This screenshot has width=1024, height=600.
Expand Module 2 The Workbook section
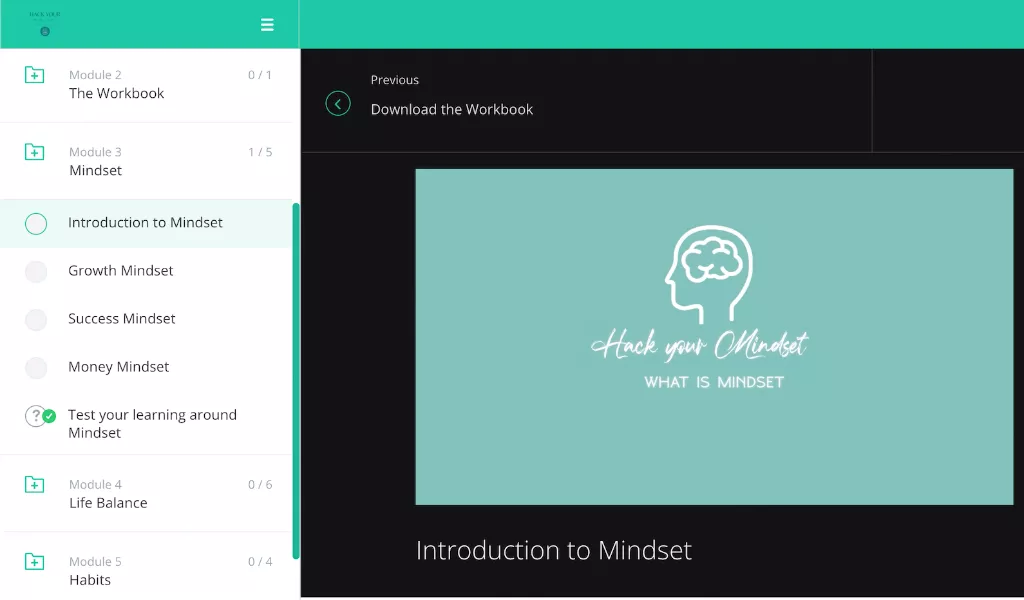click(146, 84)
